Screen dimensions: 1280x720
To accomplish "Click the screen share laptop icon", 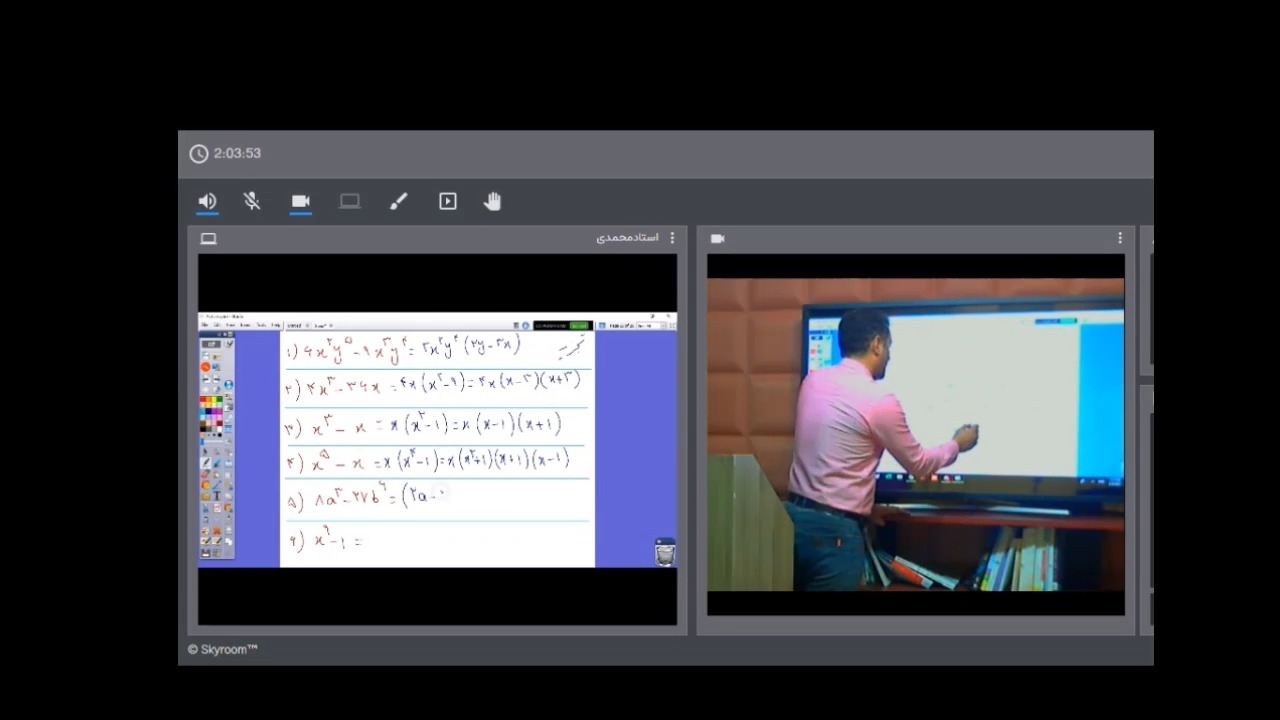I will tap(349, 201).
